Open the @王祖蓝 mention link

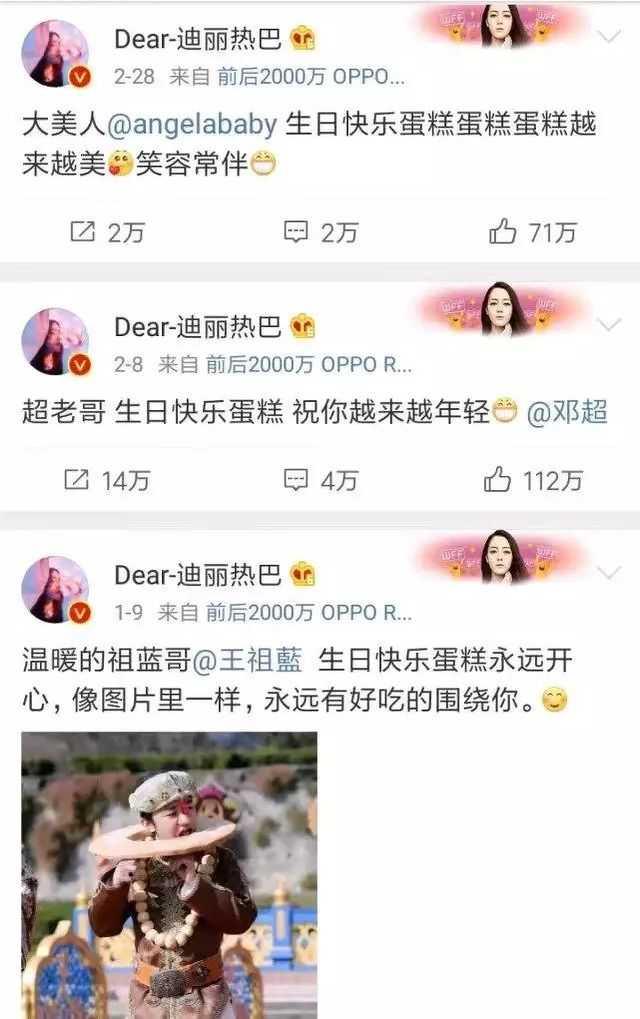(x=248, y=660)
